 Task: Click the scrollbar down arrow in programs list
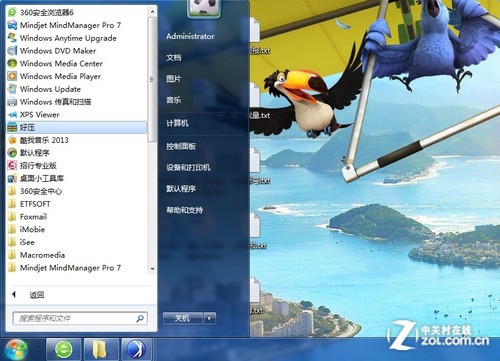coord(152,269)
